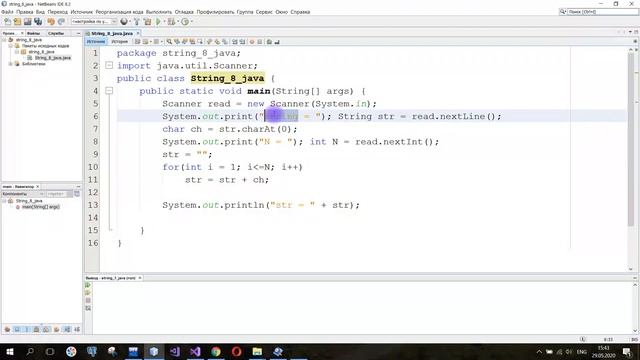Open the Источник menu
Viewport: 640px width, 360px height.
click(x=82, y=12)
